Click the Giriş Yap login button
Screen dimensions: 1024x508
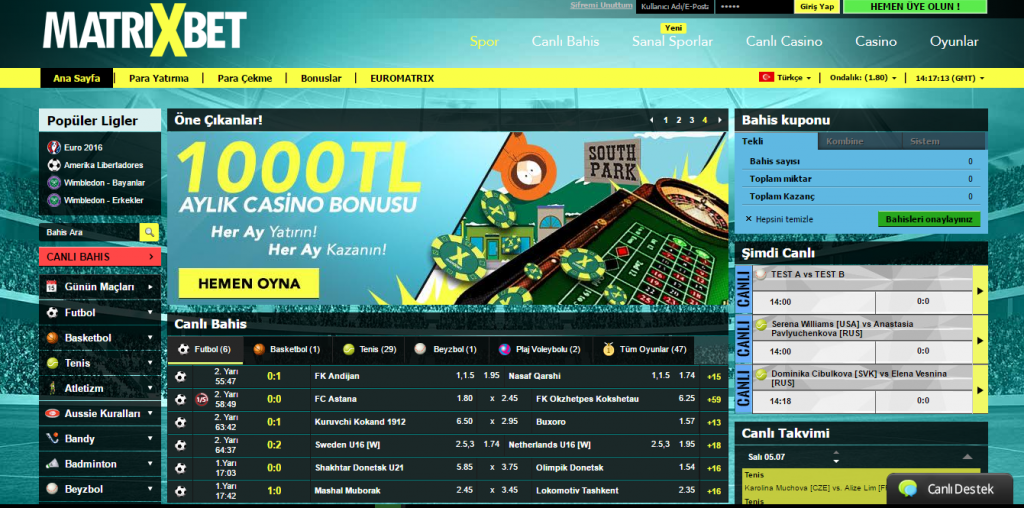pos(817,7)
